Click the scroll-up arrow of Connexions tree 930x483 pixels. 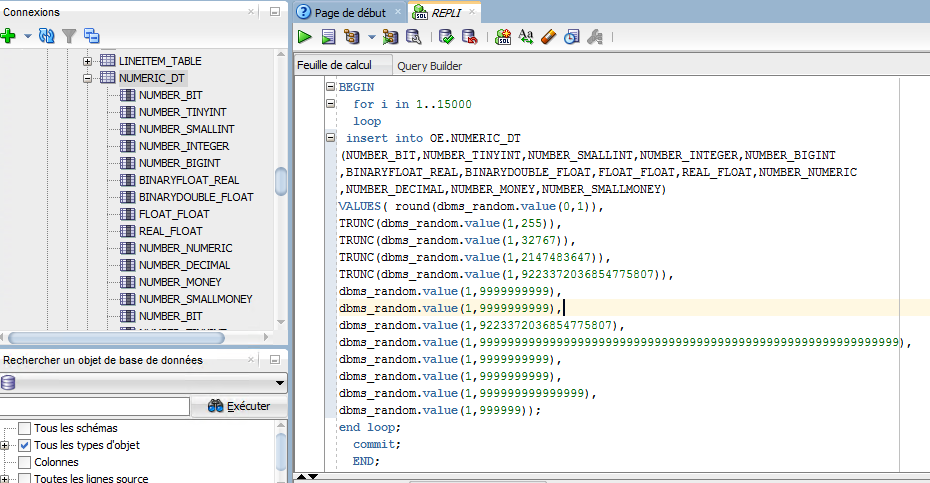pos(281,55)
